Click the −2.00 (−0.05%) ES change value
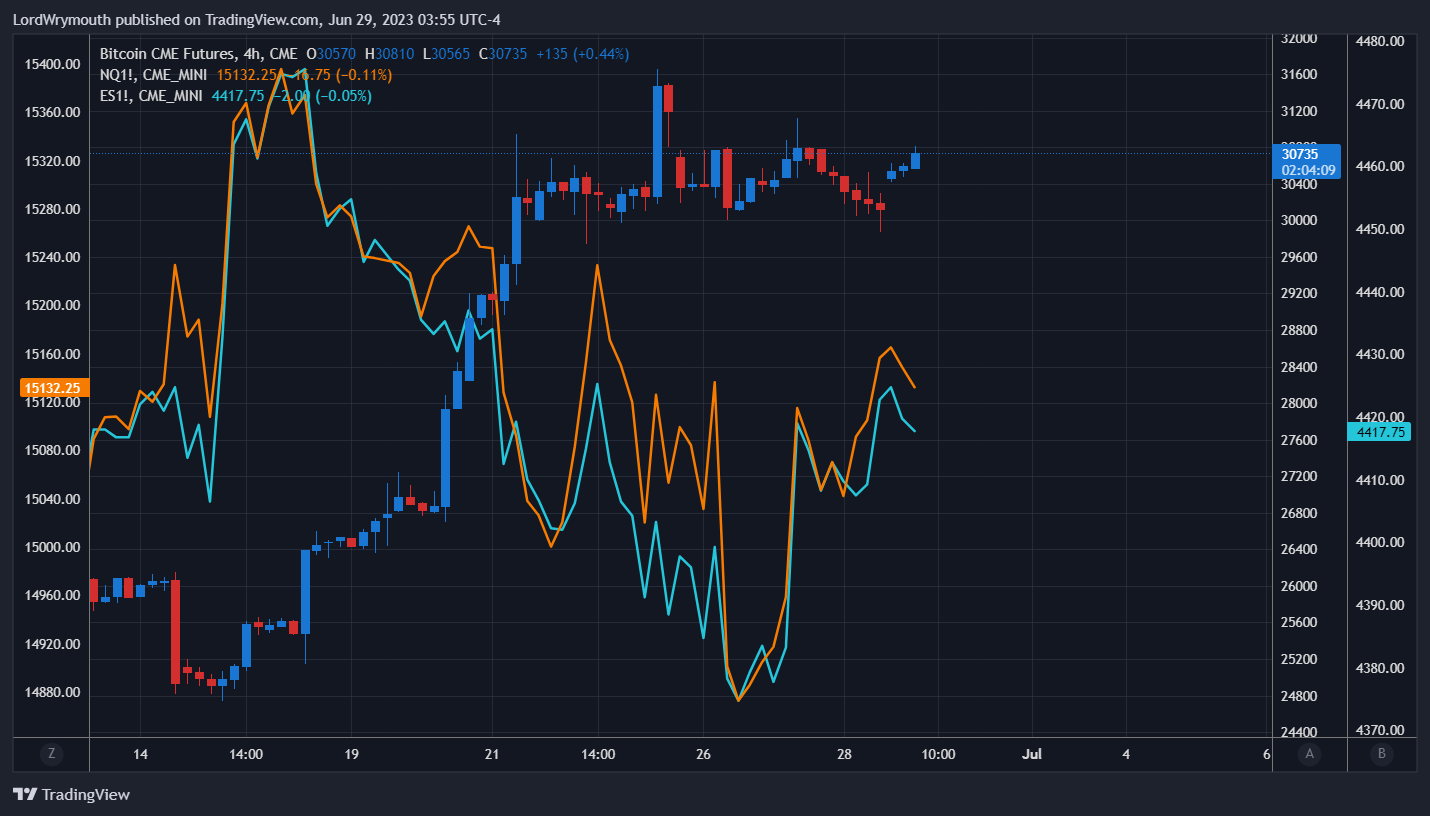The image size is (1430, 816). coord(322,96)
